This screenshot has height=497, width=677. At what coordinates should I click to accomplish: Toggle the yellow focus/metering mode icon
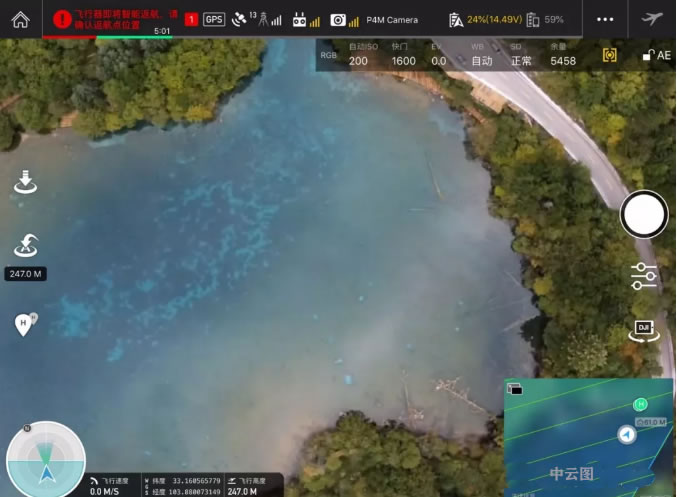(610, 55)
